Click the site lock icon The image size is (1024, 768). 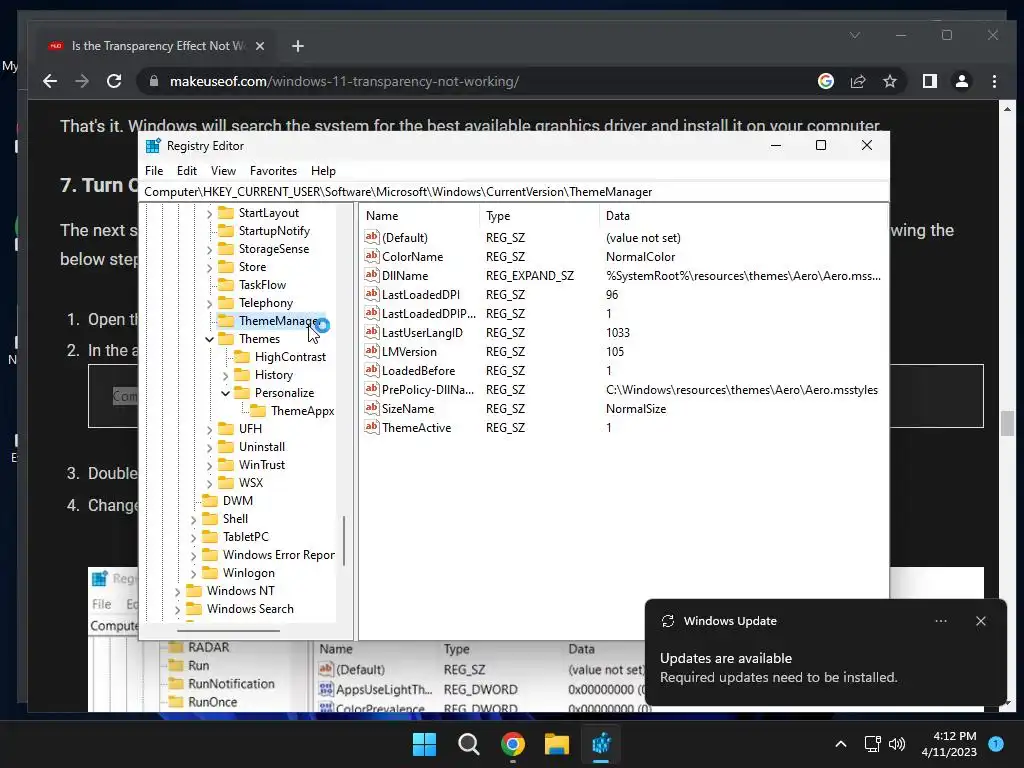click(154, 81)
